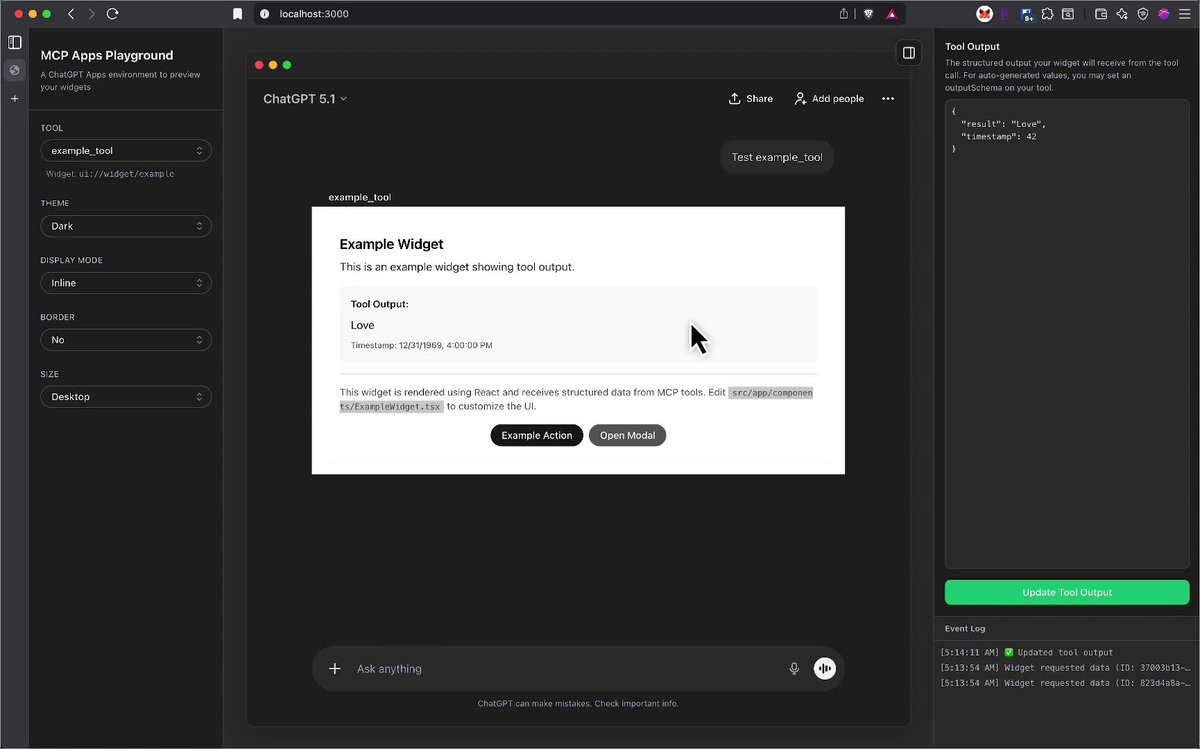Screen dimensions: 1200x749
Task: Click the Example Widget heading
Action: pyautogui.click(x=391, y=244)
